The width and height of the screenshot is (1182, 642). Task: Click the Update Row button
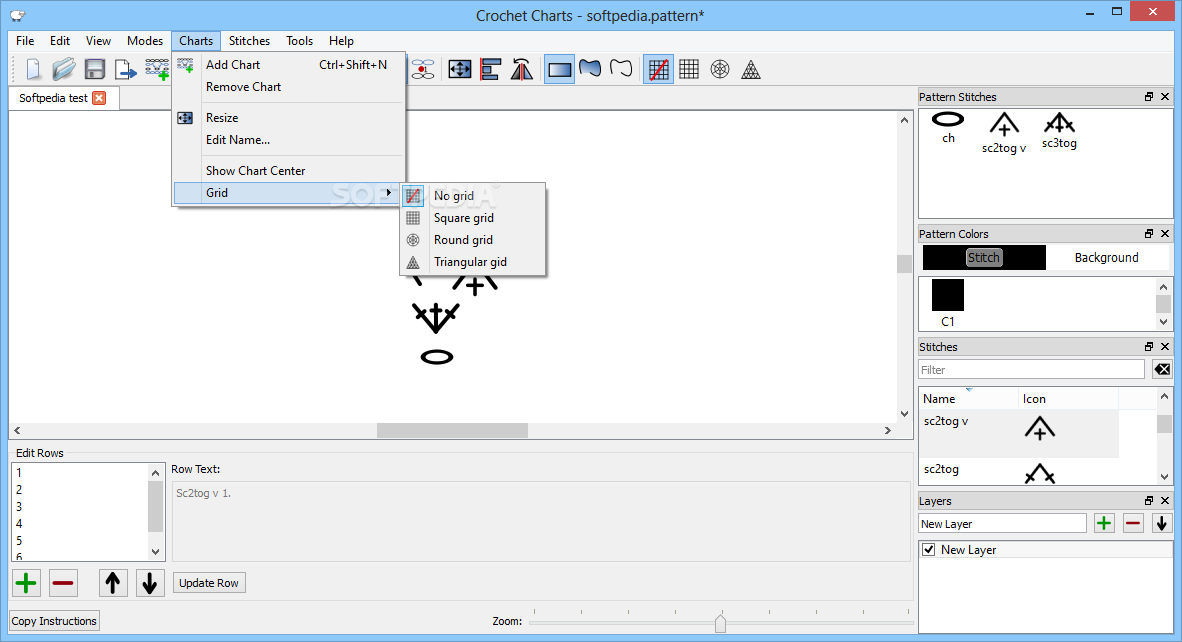pos(209,583)
